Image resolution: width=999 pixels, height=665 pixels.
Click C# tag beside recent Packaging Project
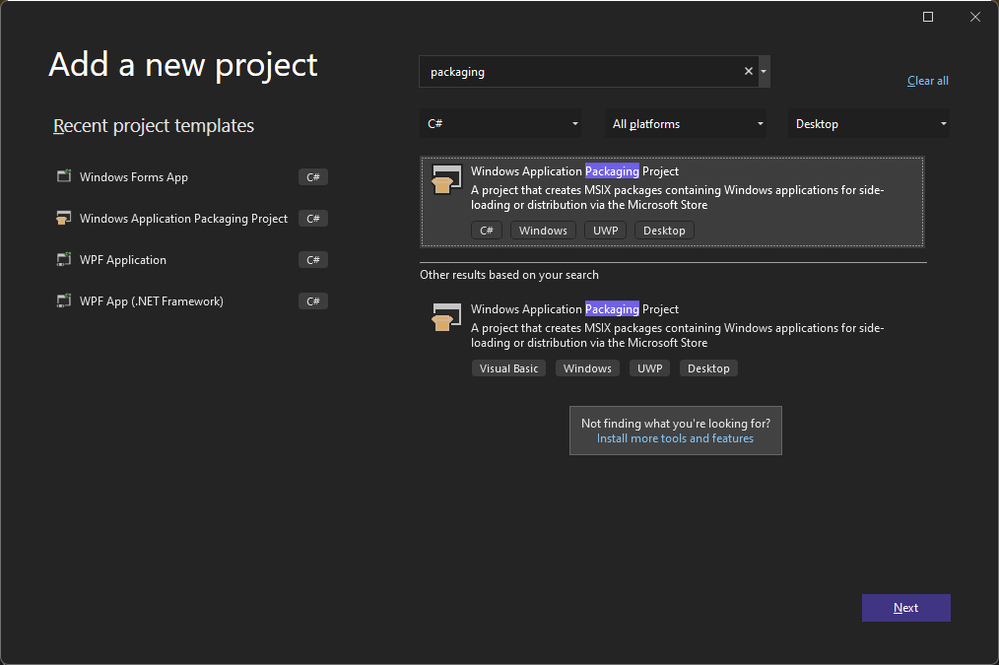pyautogui.click(x=313, y=218)
